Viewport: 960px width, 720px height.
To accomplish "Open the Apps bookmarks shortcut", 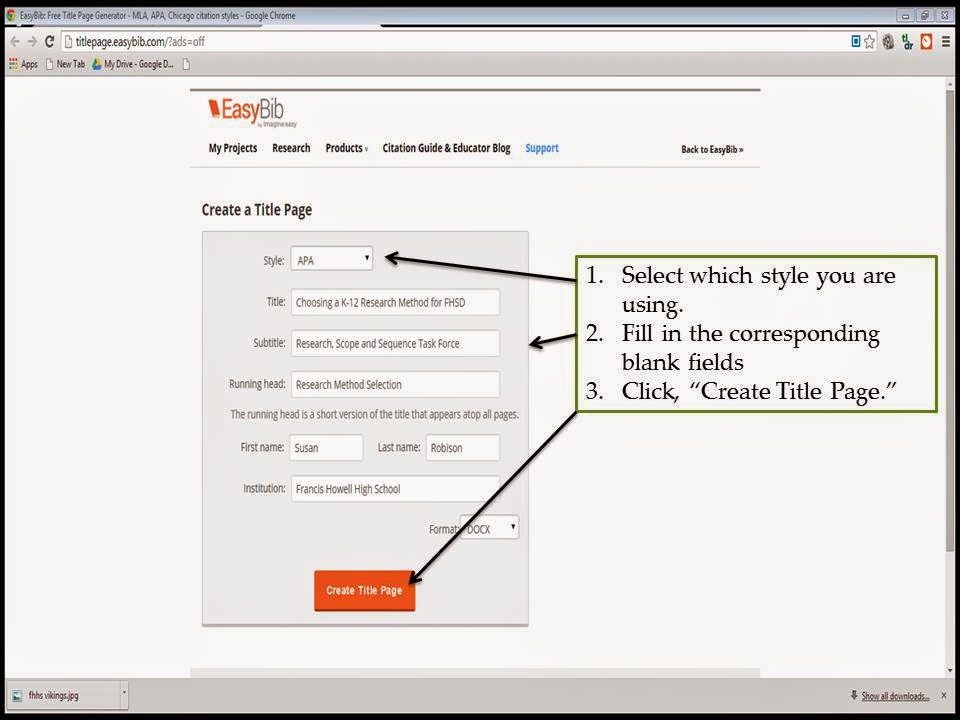I will 23,64.
